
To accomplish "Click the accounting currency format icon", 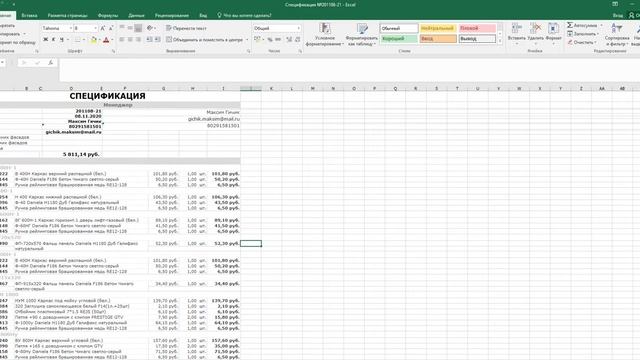I will (257, 40).
